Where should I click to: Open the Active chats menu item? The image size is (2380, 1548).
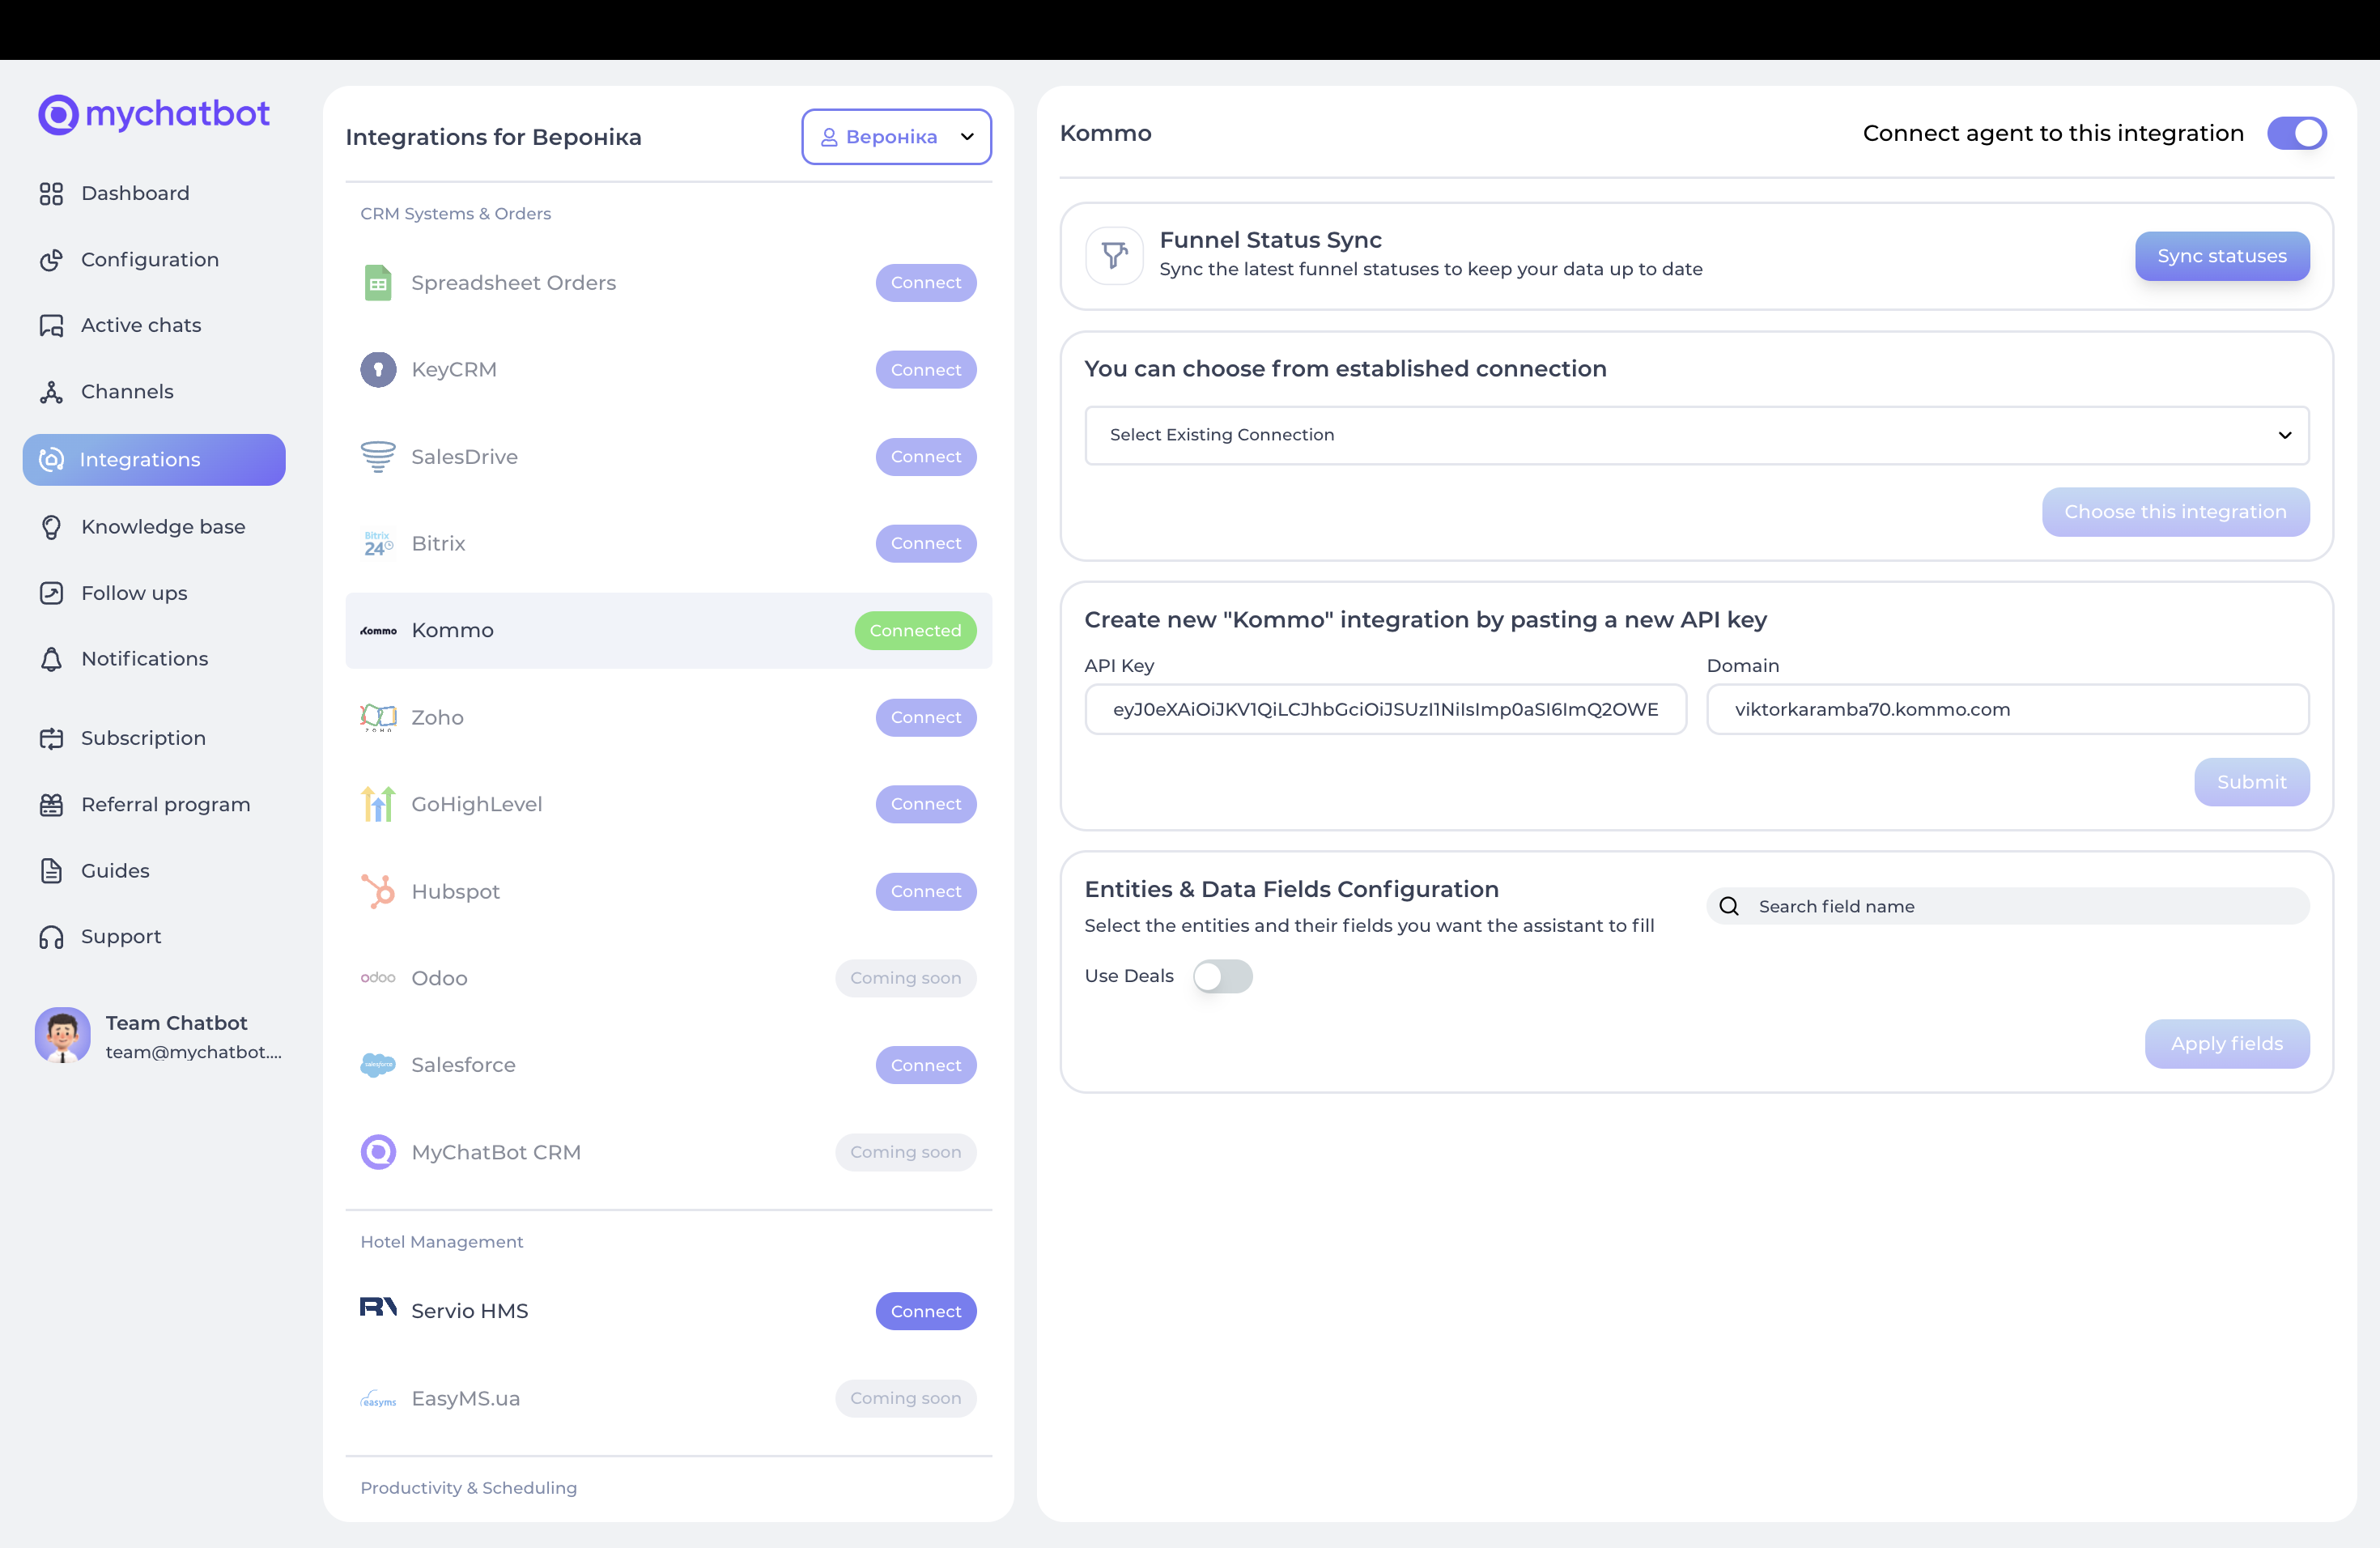pyautogui.click(x=141, y=325)
